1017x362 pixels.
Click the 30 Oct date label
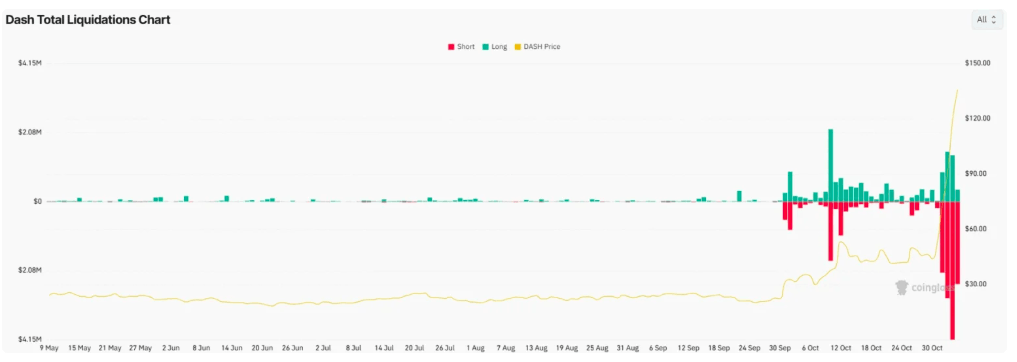click(x=933, y=348)
